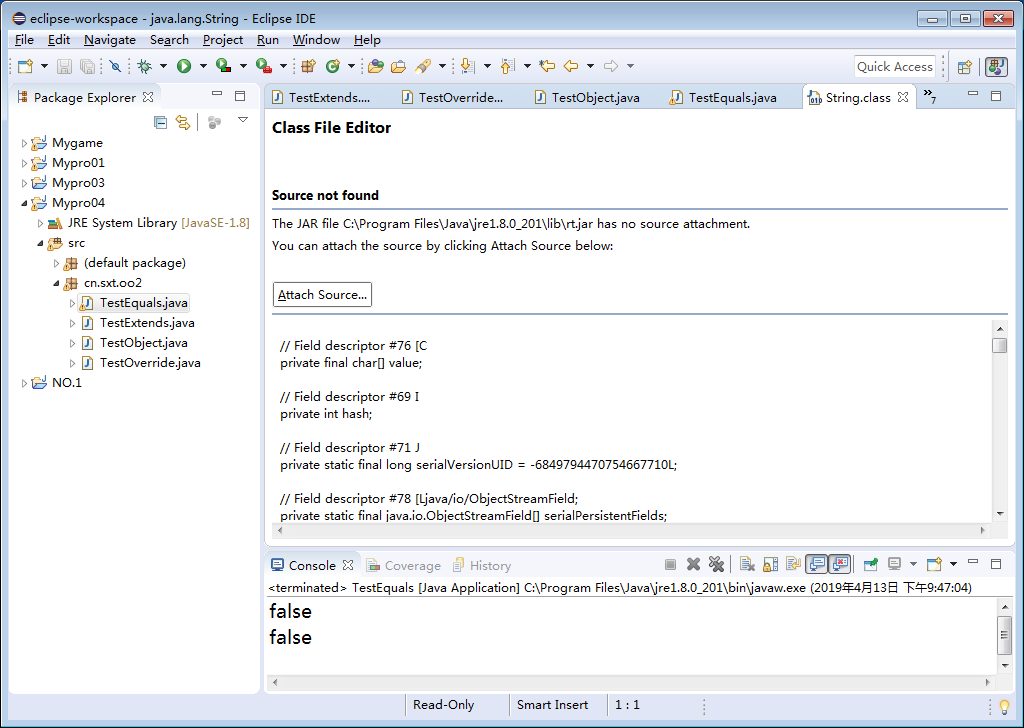Navigate Back with yellow left arrow
Viewport: 1024px width, 728px height.
pos(571,66)
